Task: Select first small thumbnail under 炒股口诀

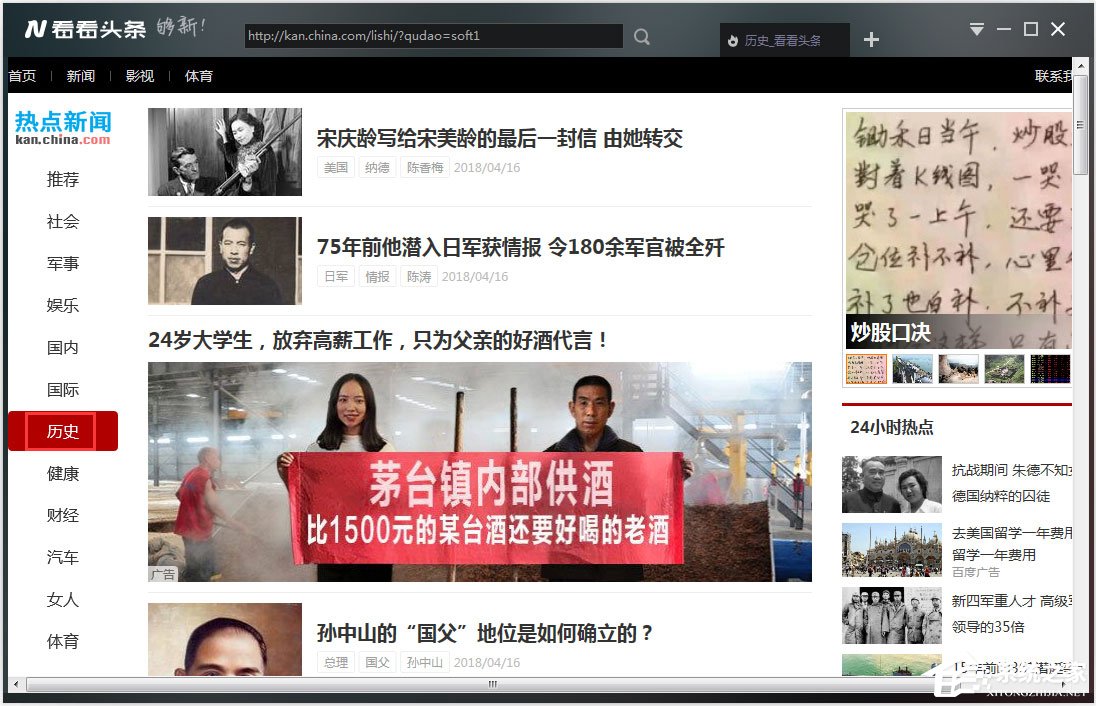Action: 865,369
